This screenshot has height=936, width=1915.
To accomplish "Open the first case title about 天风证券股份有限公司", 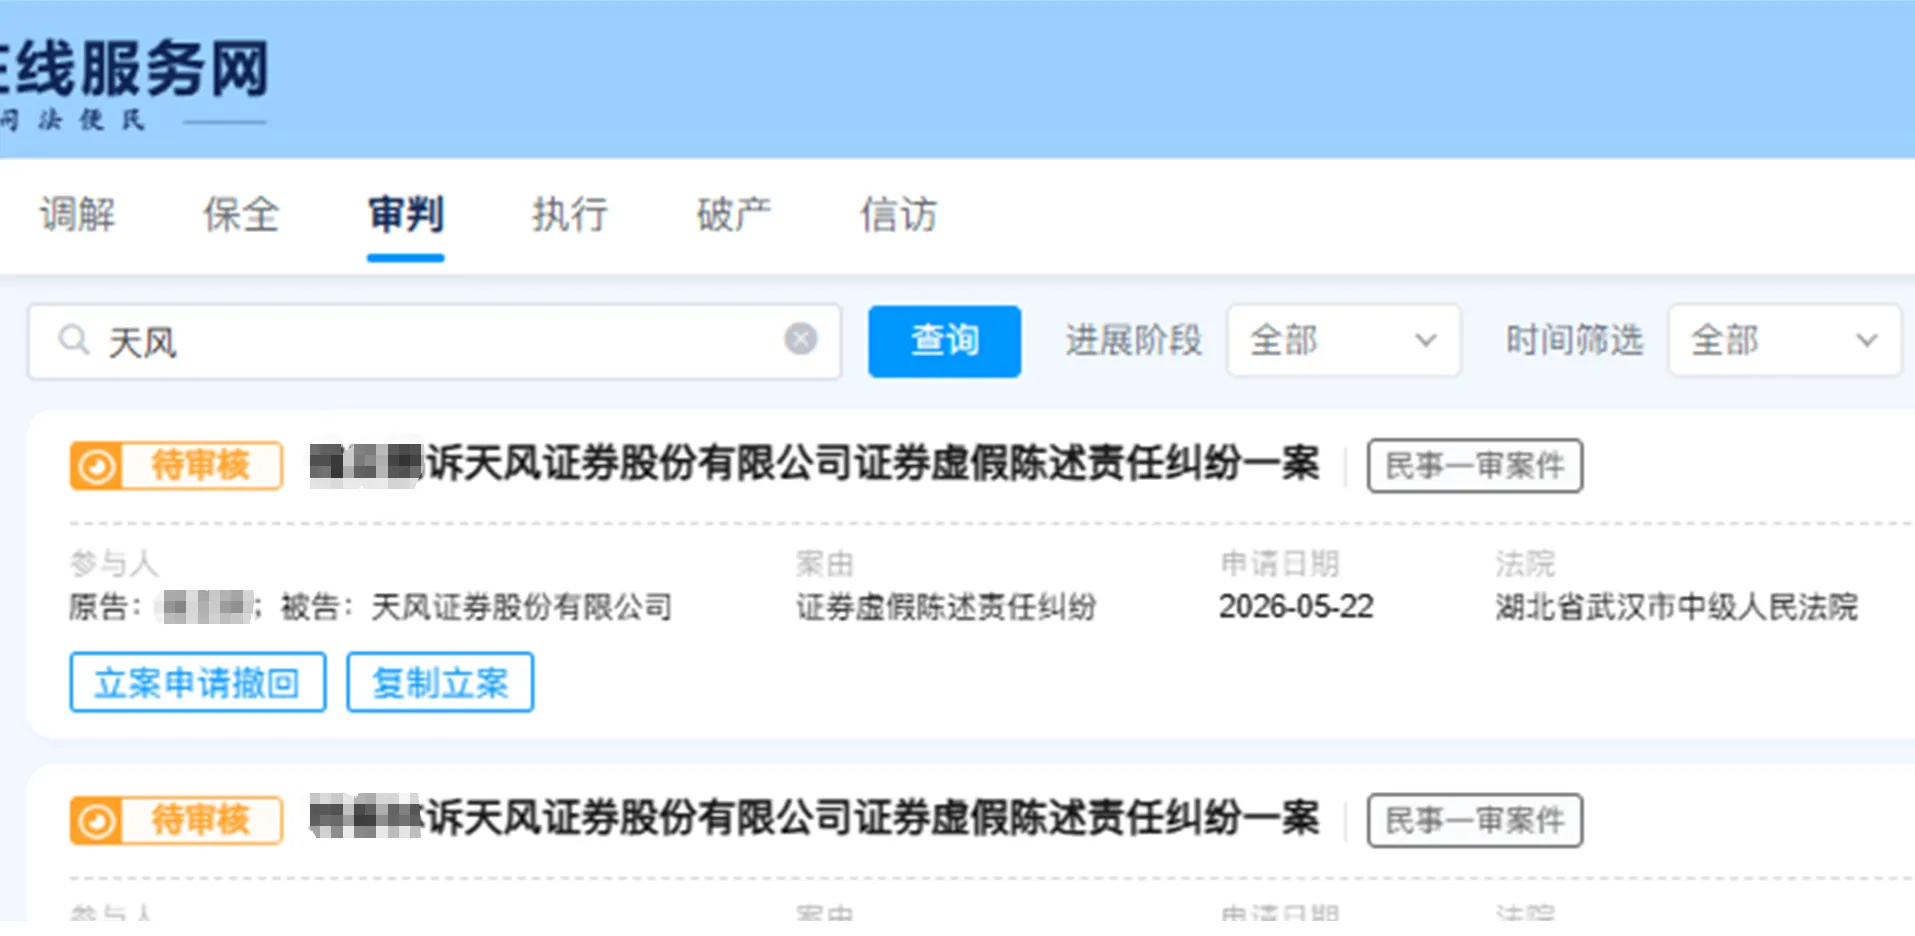I will point(815,464).
